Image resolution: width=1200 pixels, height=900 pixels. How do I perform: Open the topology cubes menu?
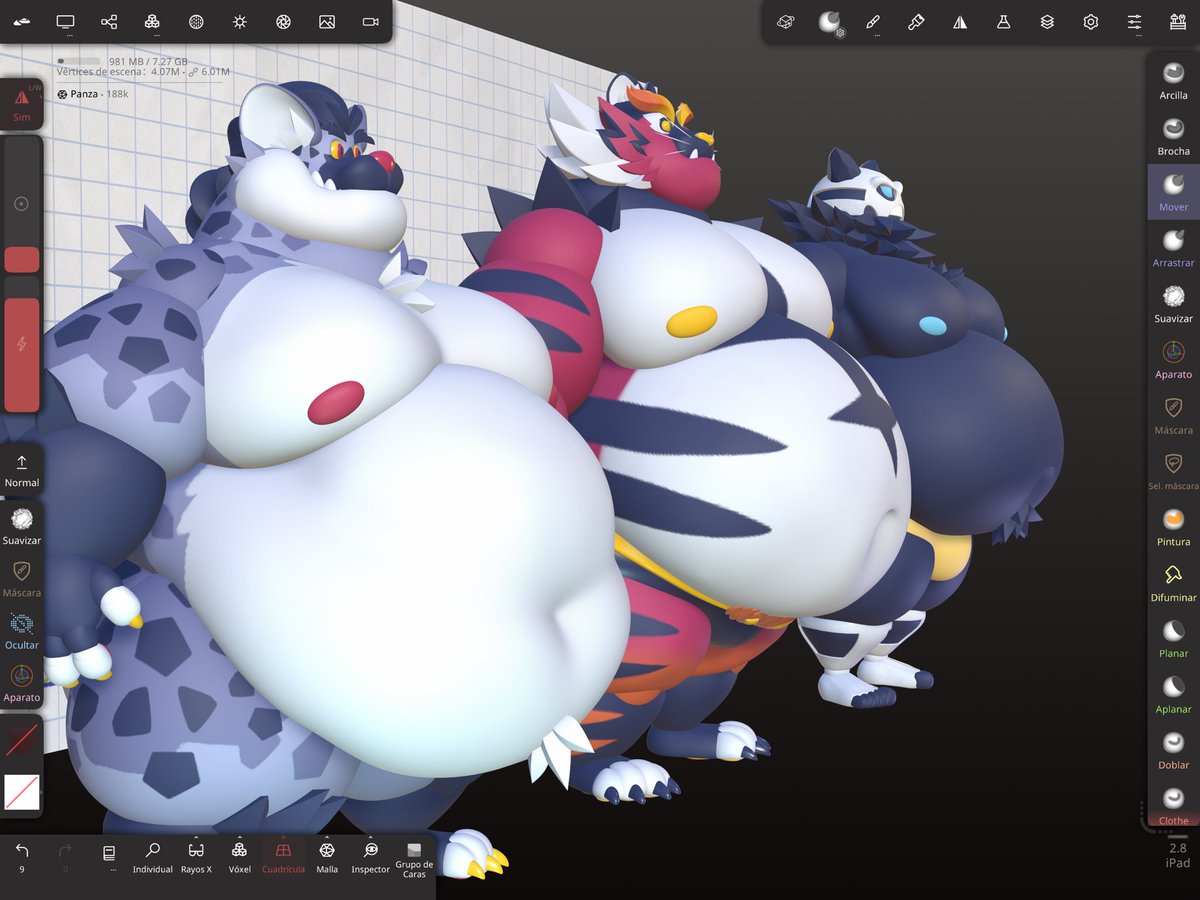click(x=152, y=21)
